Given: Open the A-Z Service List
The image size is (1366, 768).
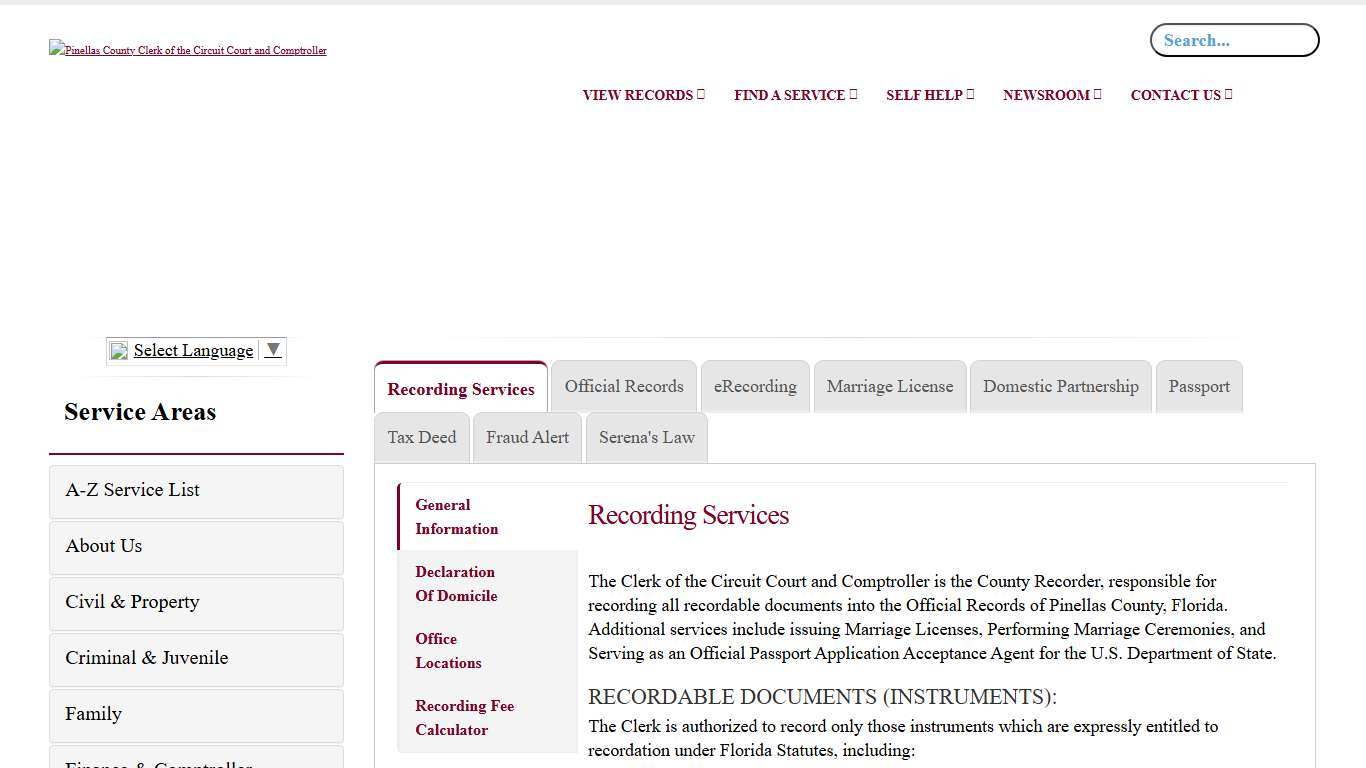Looking at the screenshot, I should [196, 491].
